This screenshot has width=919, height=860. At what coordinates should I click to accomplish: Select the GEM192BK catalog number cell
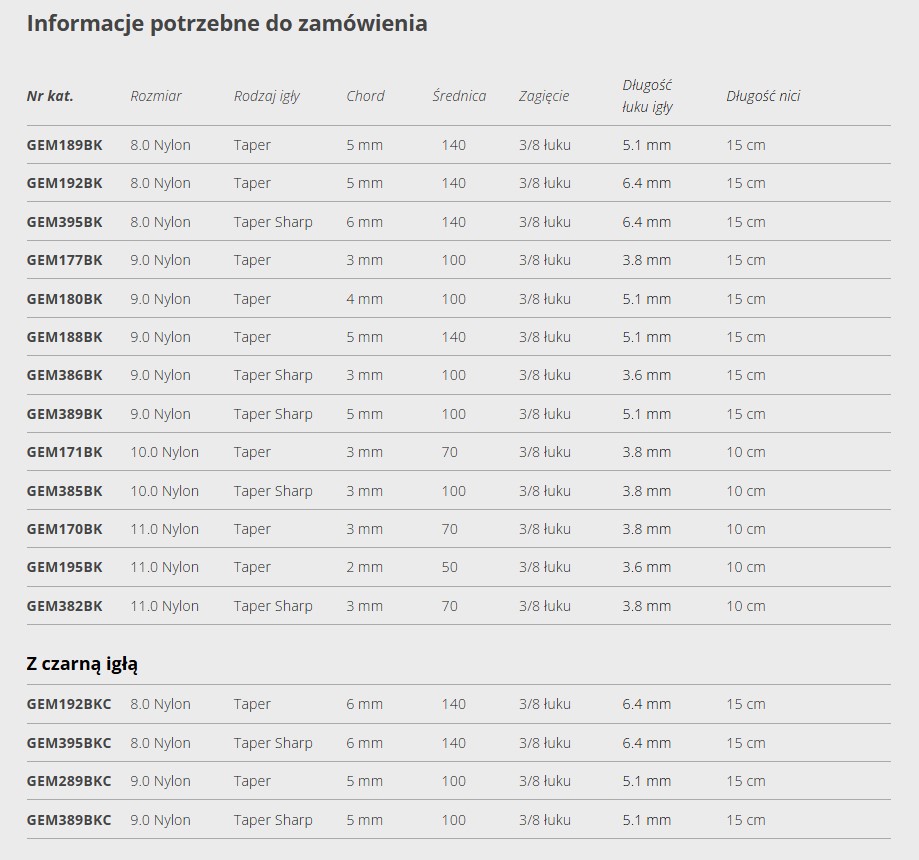click(64, 183)
